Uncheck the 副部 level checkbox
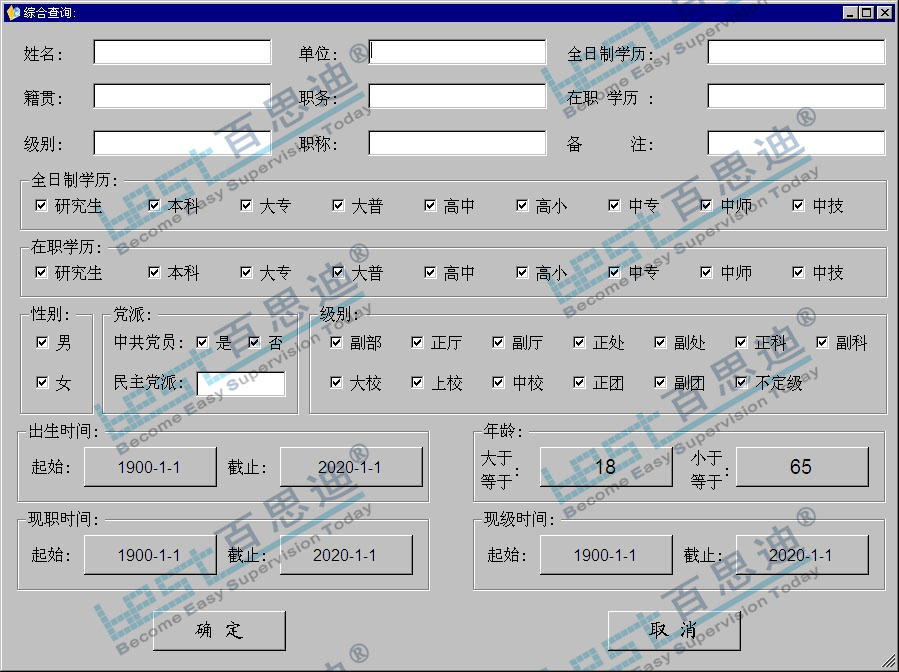The width and height of the screenshot is (899, 672). (x=337, y=342)
